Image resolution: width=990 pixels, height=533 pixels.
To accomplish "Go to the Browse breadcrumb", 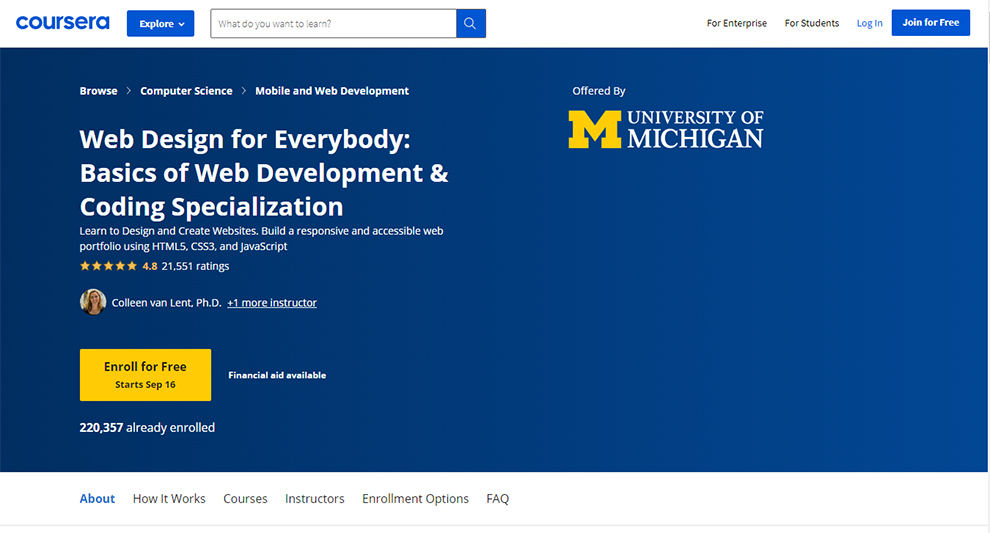I will [x=98, y=91].
